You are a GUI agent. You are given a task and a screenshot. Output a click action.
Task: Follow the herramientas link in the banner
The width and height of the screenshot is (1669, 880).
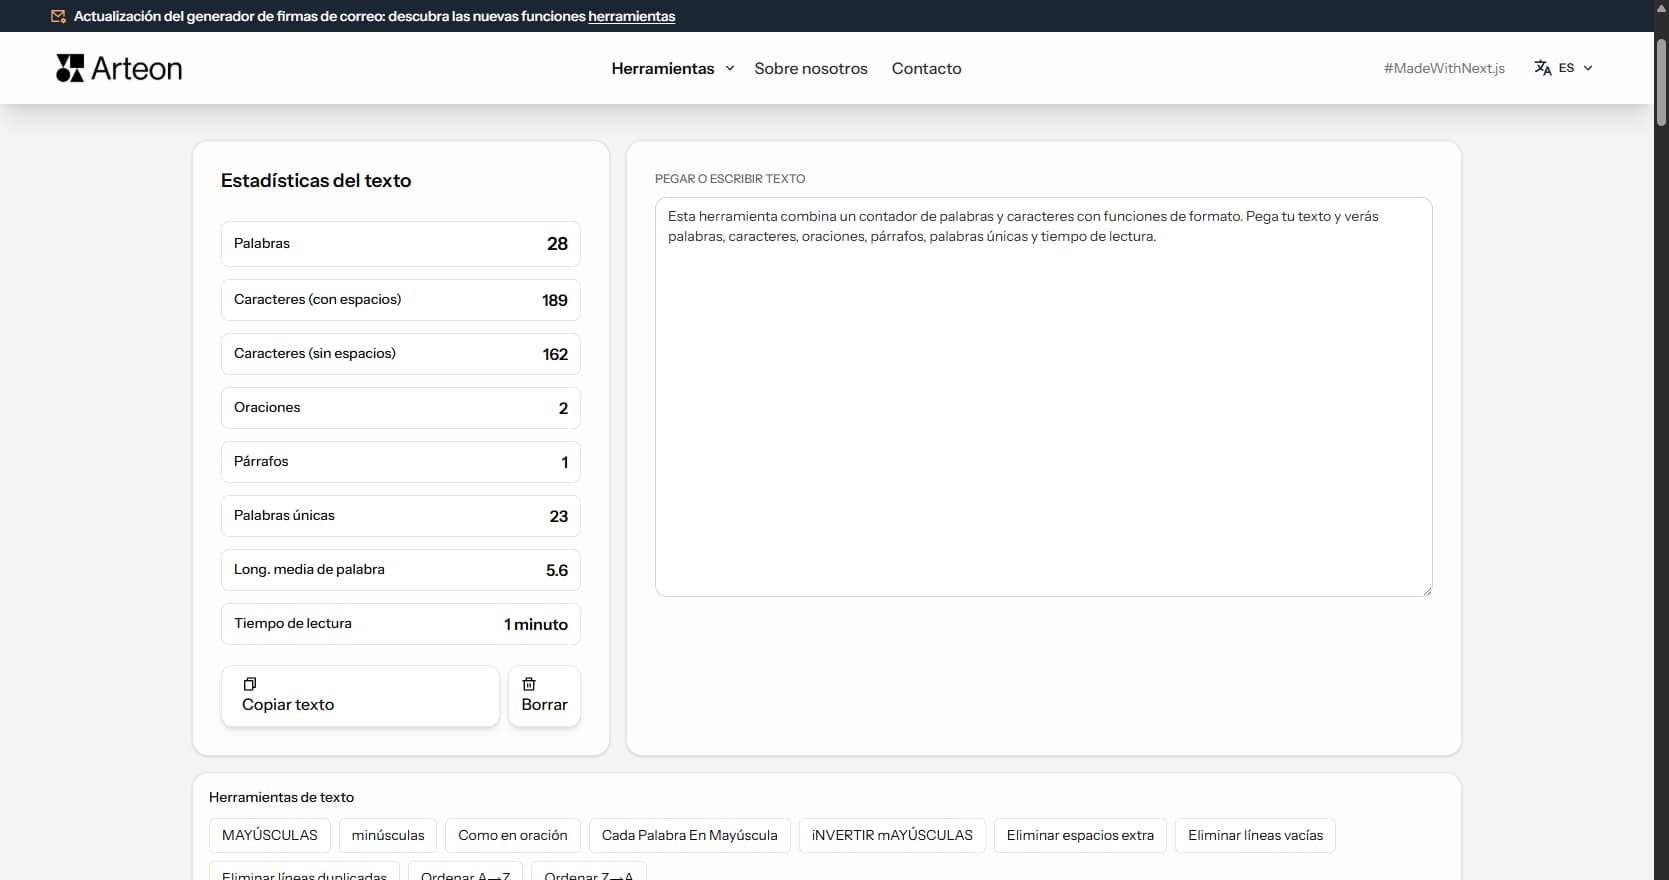tap(631, 16)
